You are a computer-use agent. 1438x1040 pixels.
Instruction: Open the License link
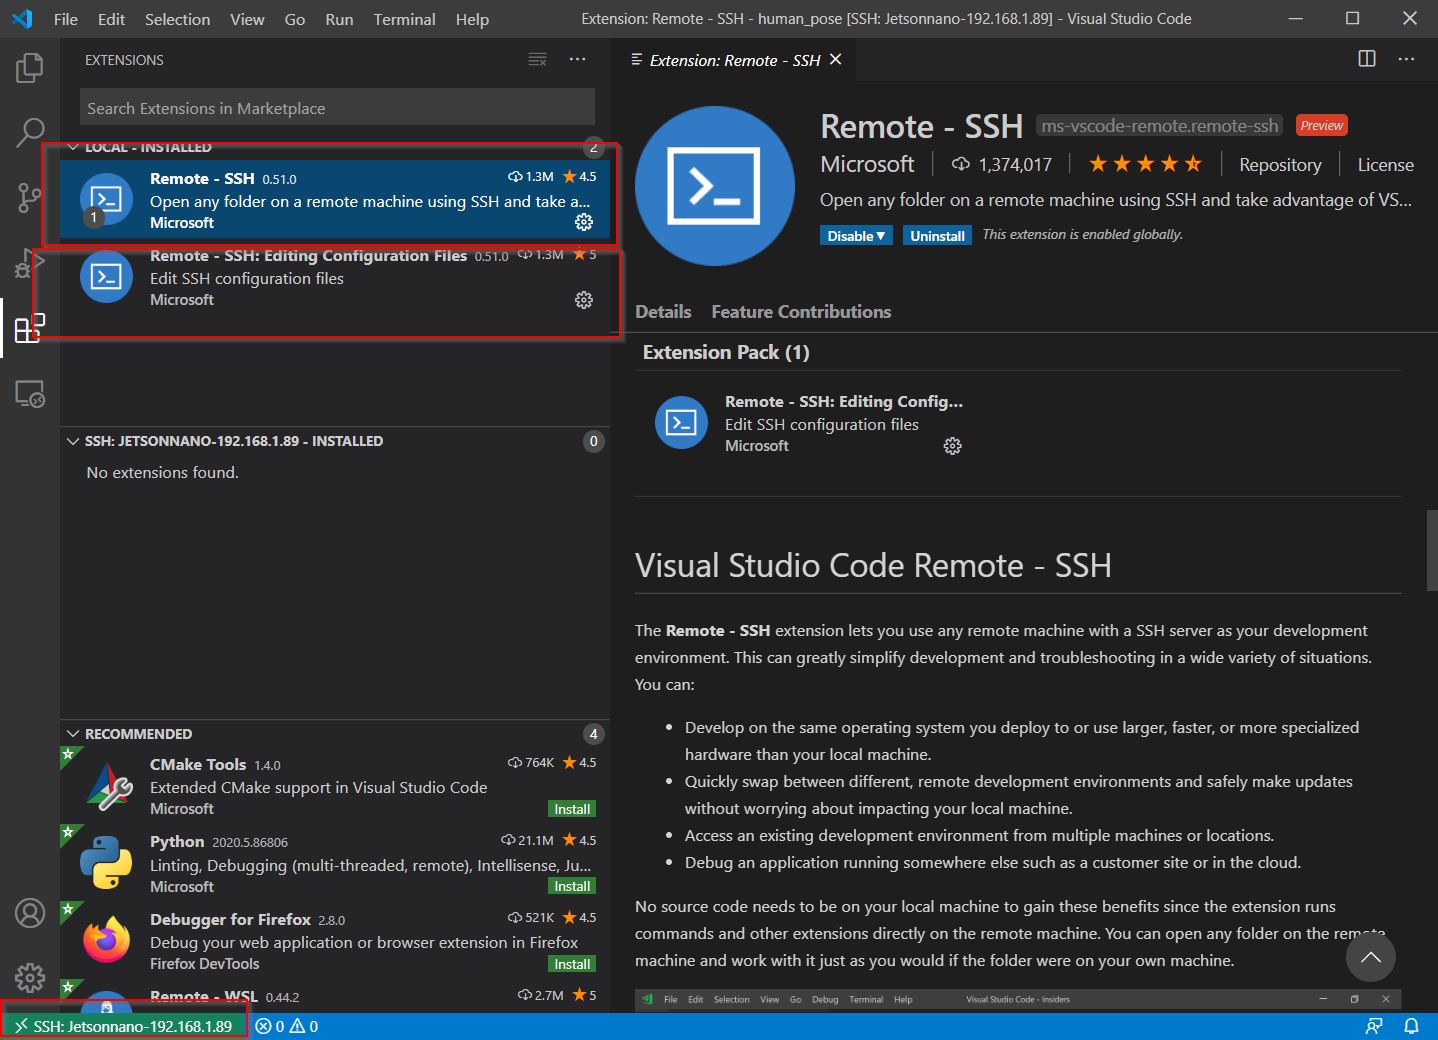1385,165
